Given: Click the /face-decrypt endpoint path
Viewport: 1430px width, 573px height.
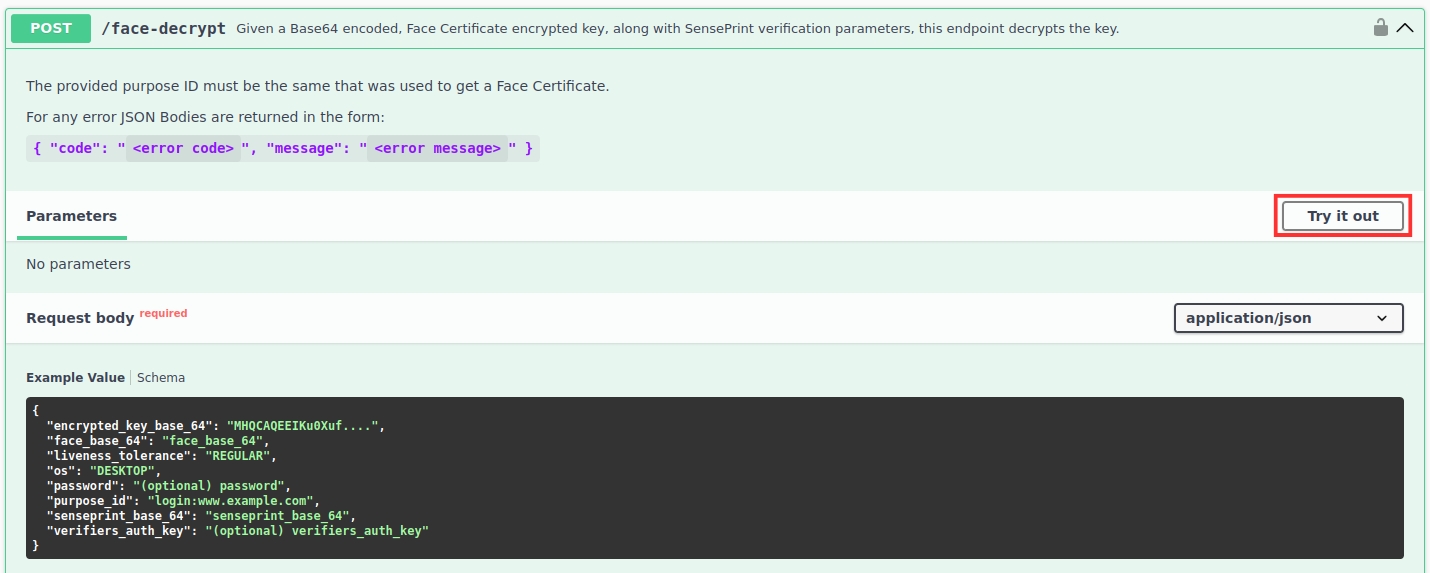Looking at the screenshot, I should [x=164, y=29].
